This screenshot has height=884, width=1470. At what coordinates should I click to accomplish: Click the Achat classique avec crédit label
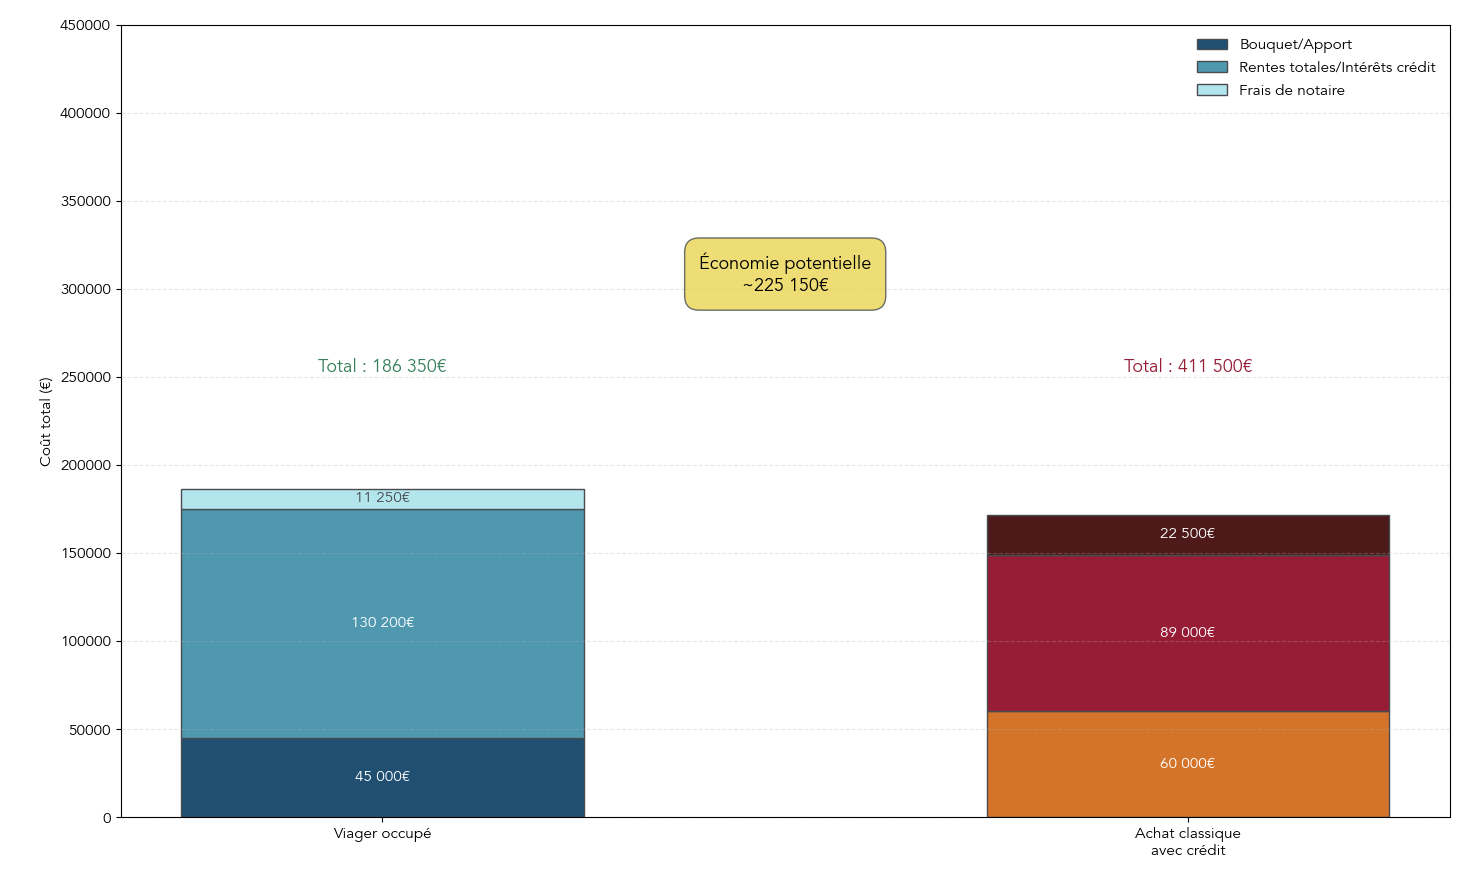point(1187,840)
